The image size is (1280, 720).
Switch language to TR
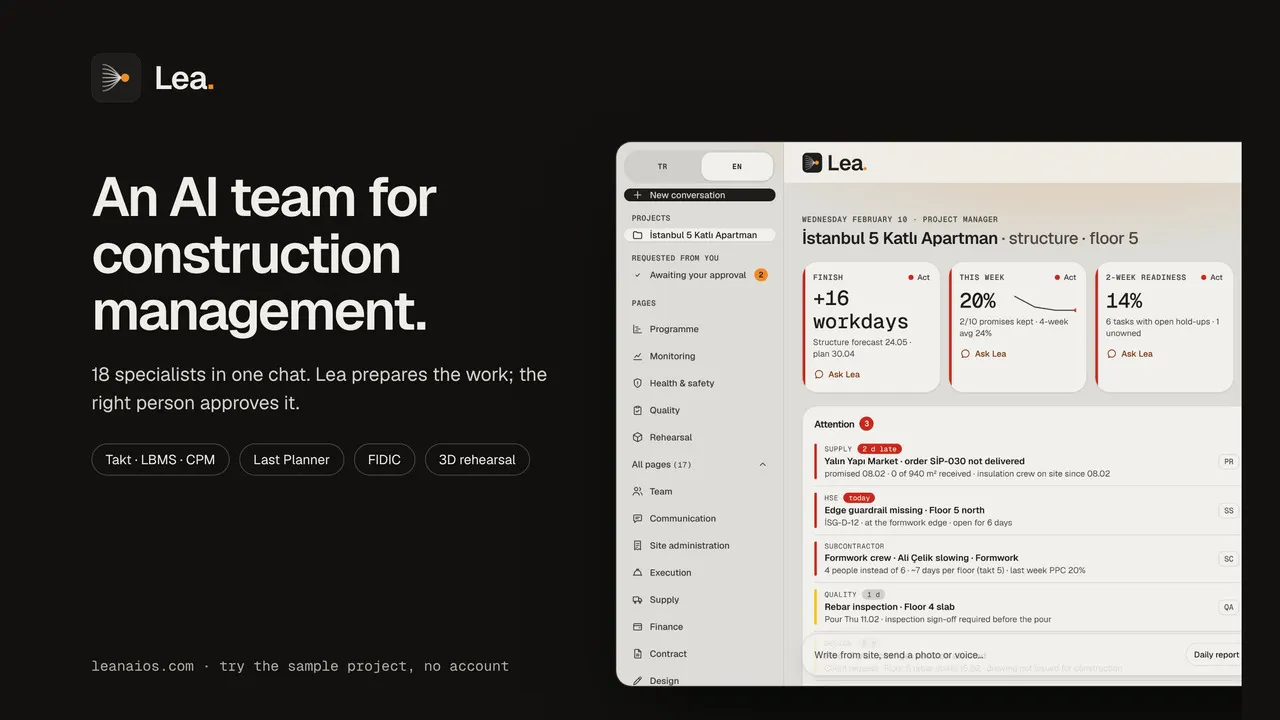(662, 166)
